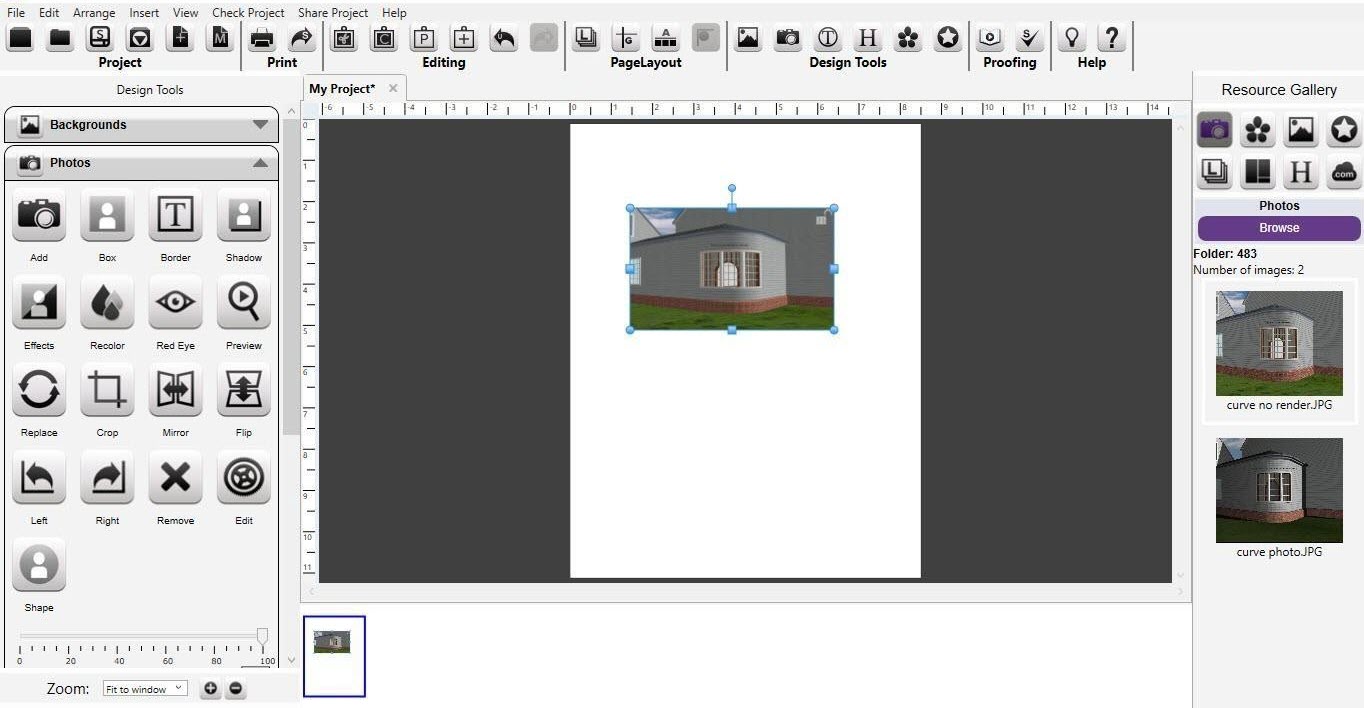
Task: Click the page thumbnail below the canvas
Action: pyautogui.click(x=334, y=656)
